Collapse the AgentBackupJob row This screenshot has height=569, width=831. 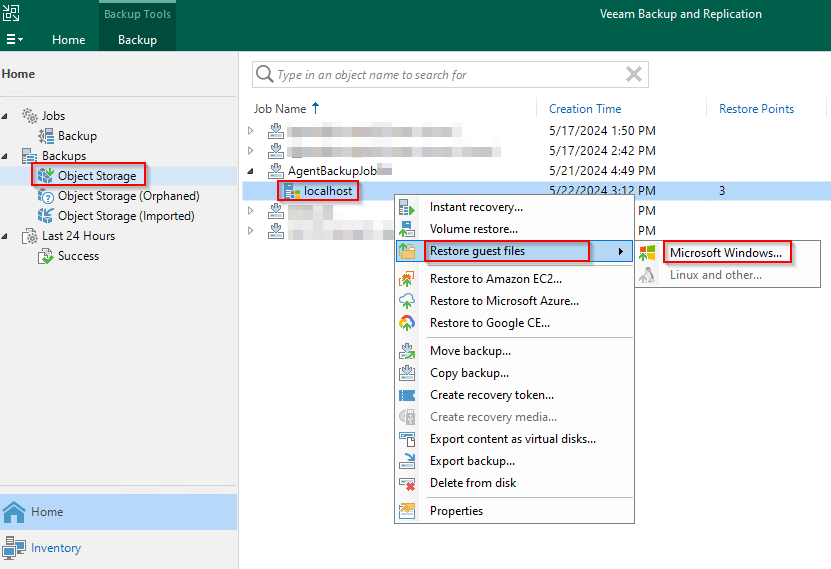[x=252, y=171]
